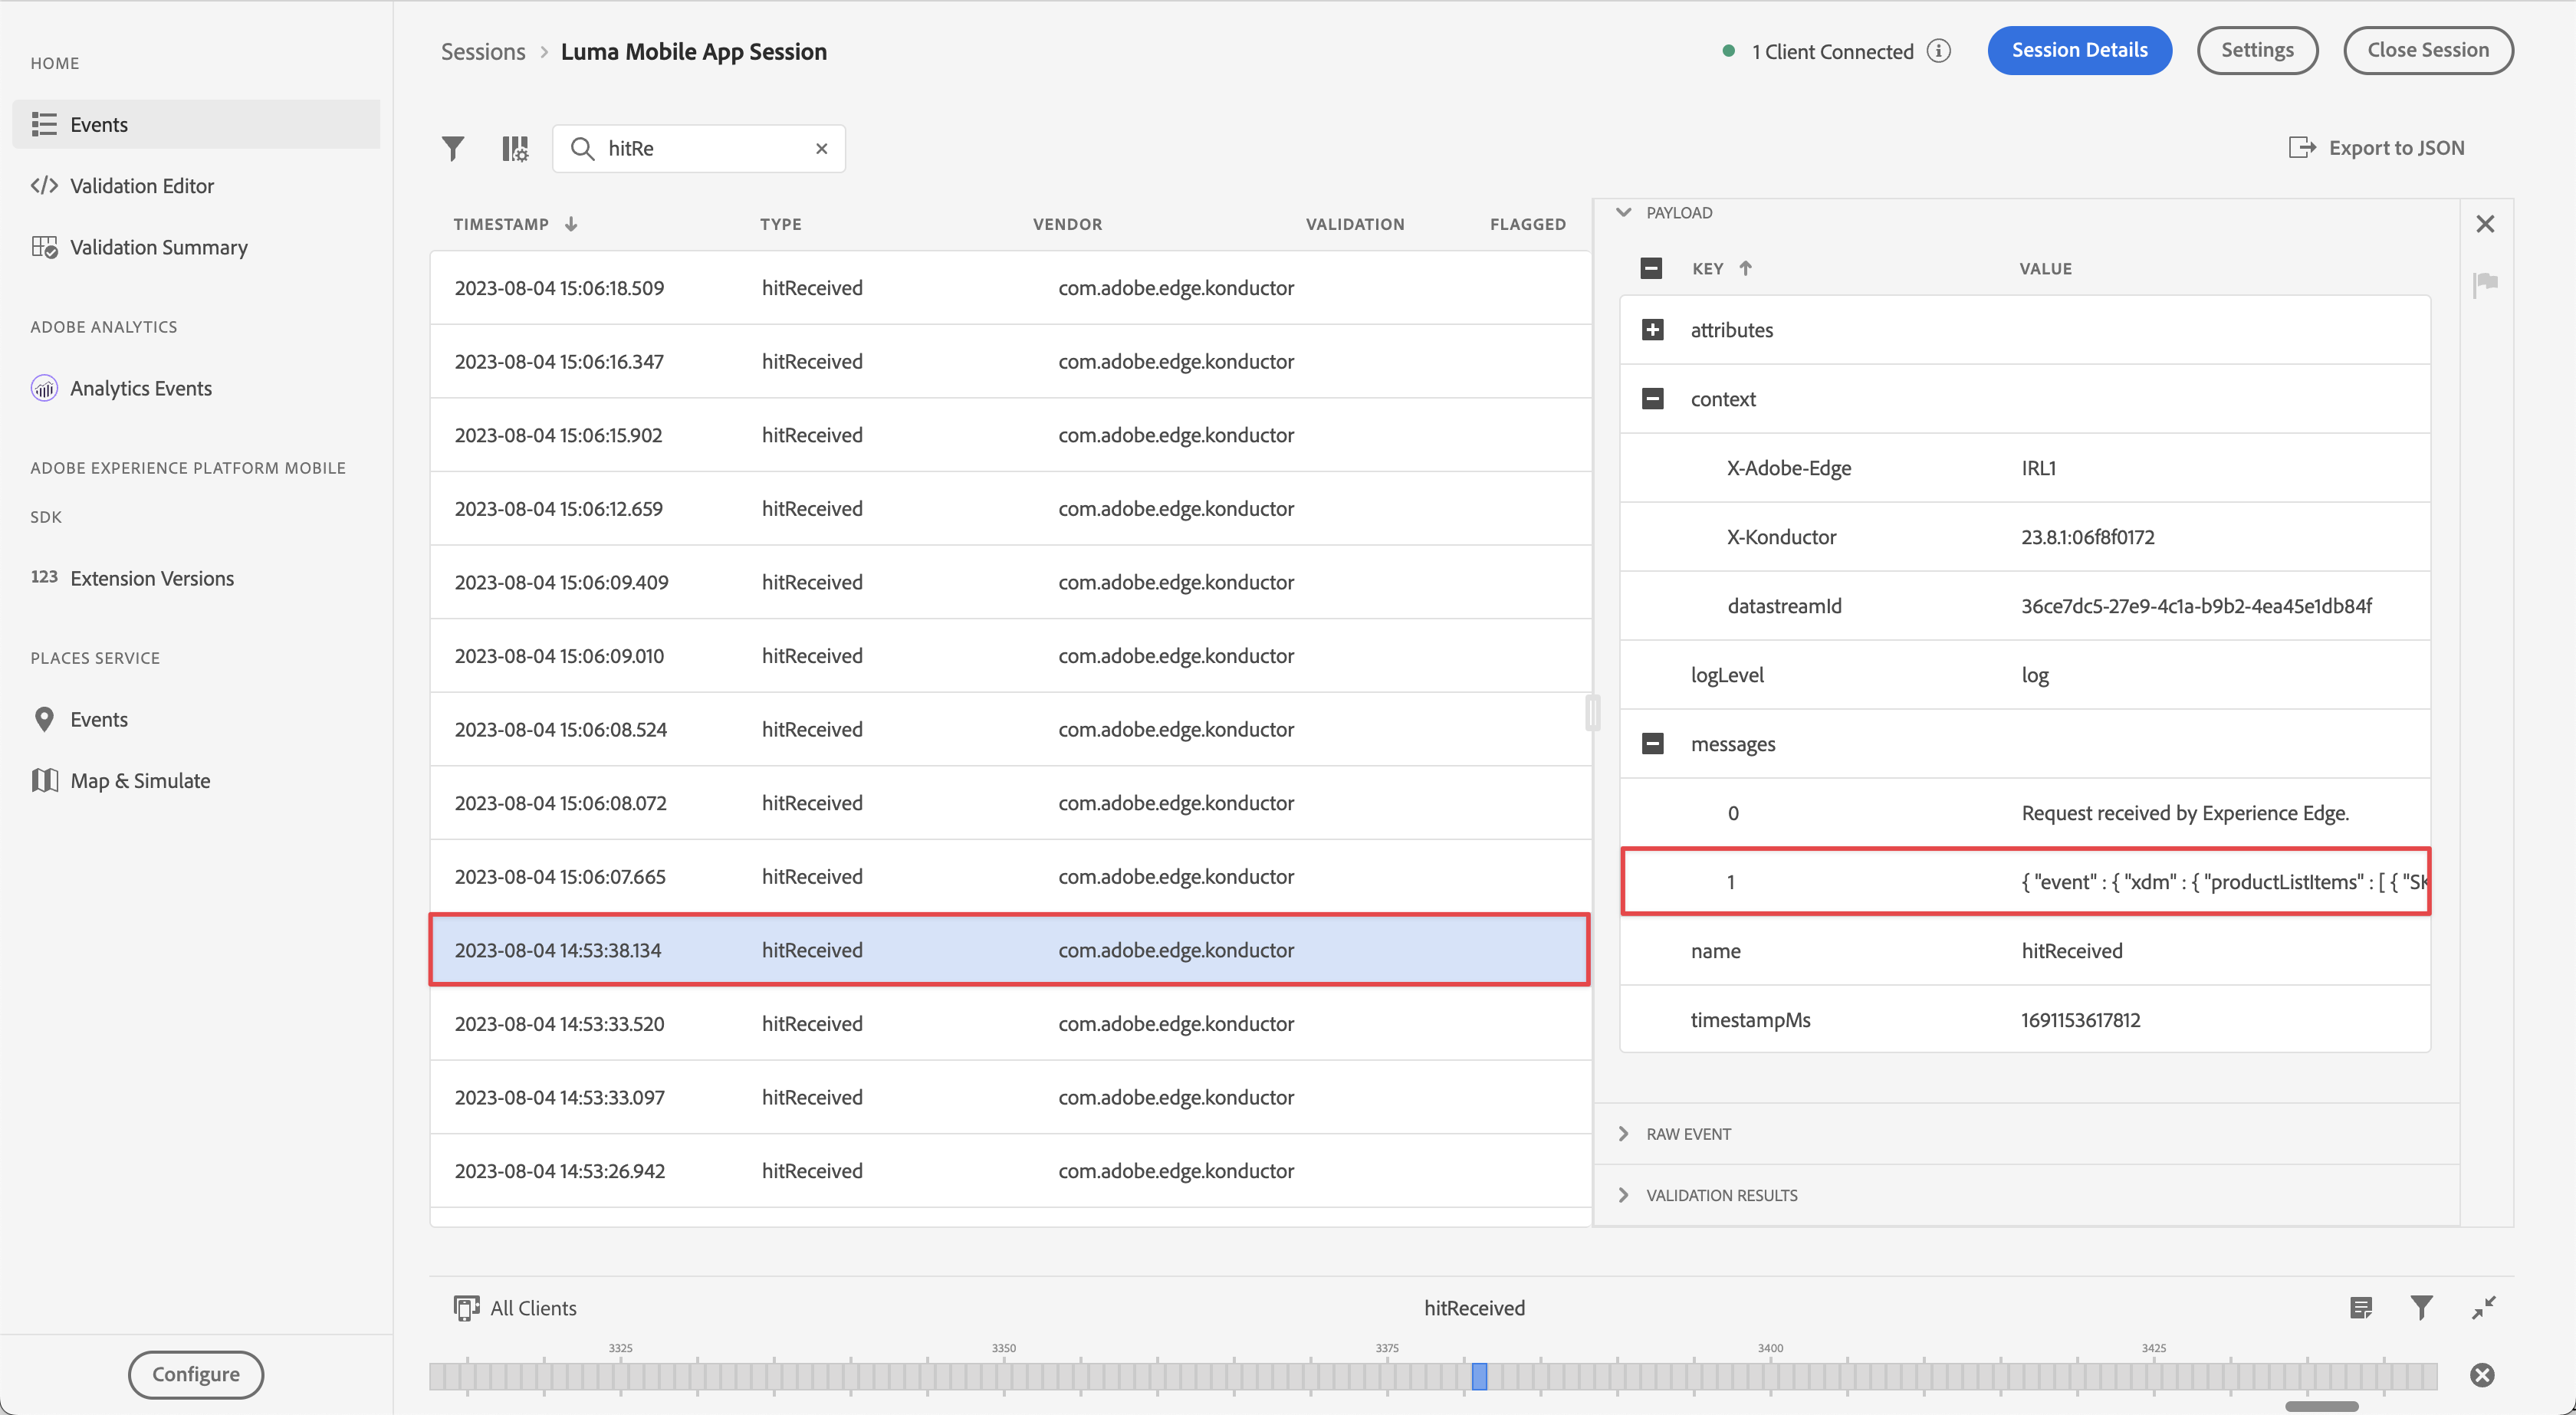The image size is (2576, 1415).
Task: Open the column settings icon
Action: tap(514, 149)
